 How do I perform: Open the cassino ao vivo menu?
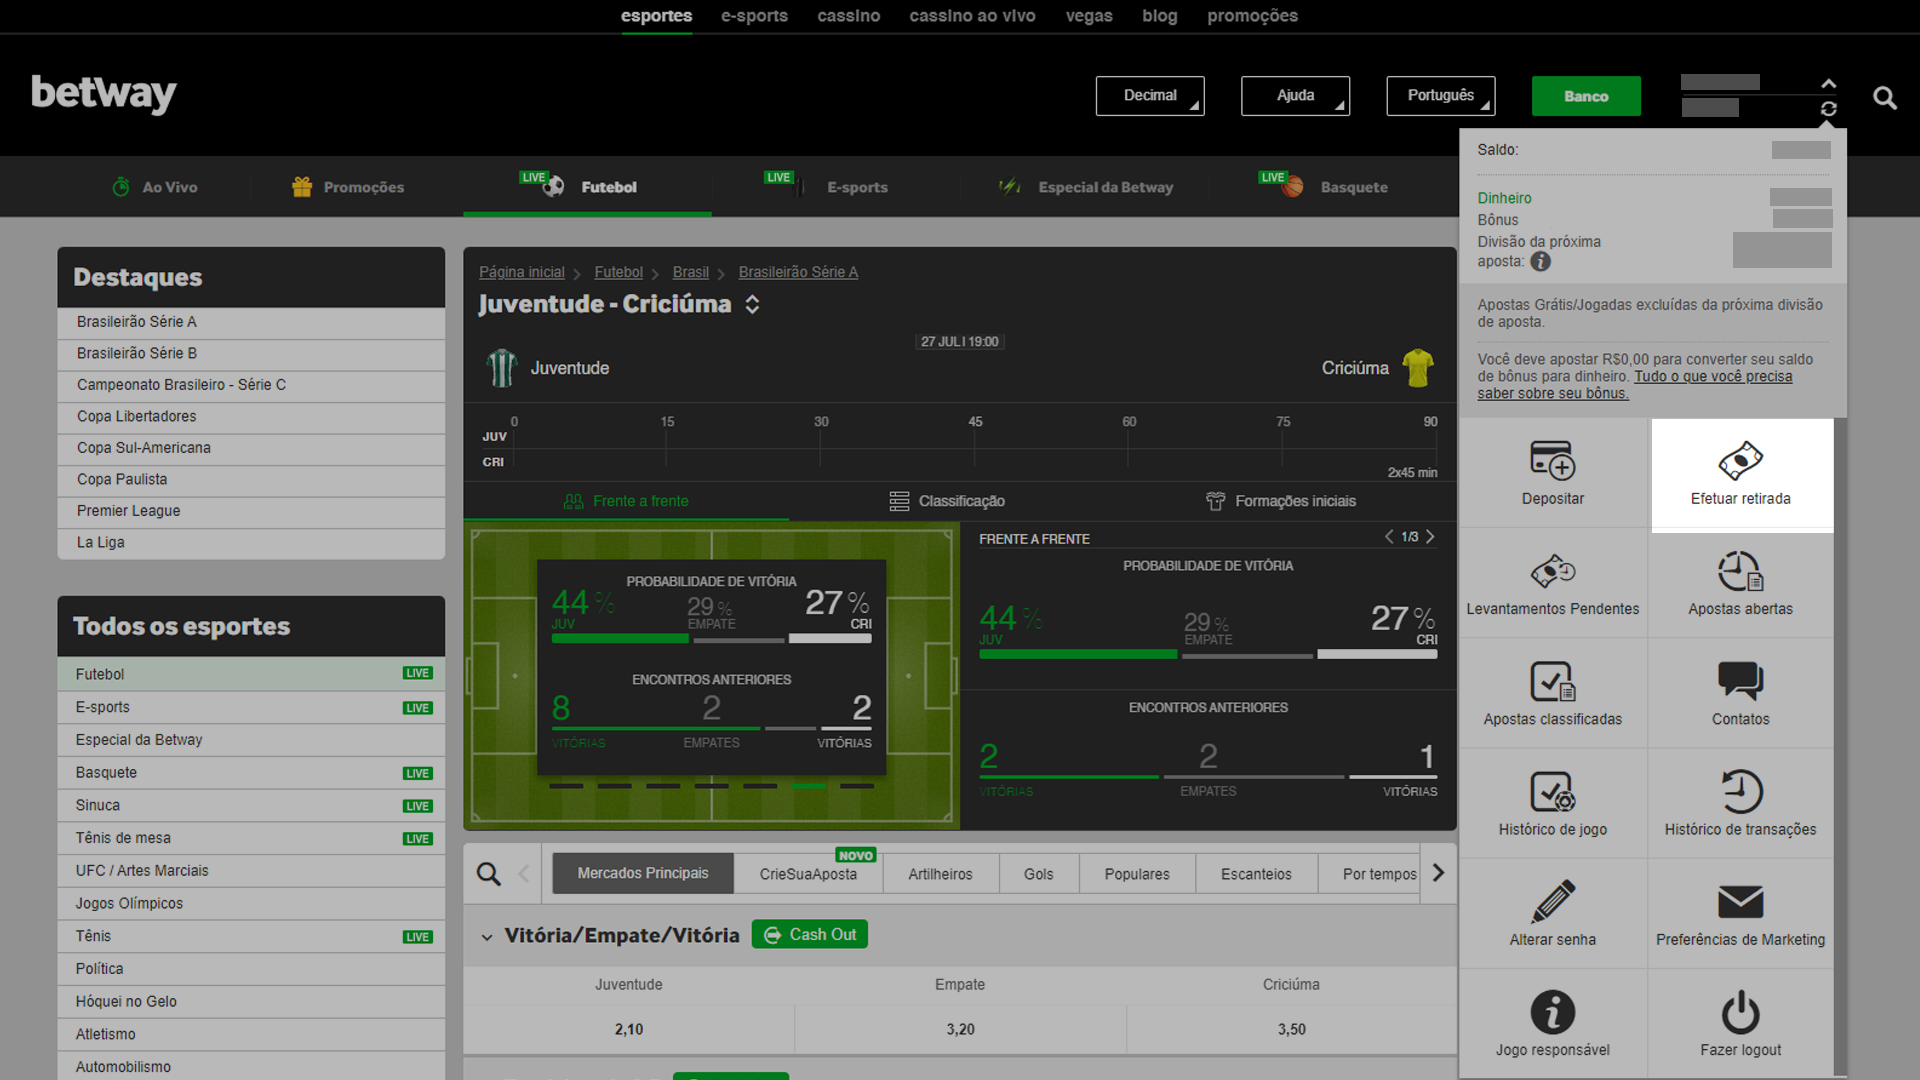pyautogui.click(x=972, y=16)
